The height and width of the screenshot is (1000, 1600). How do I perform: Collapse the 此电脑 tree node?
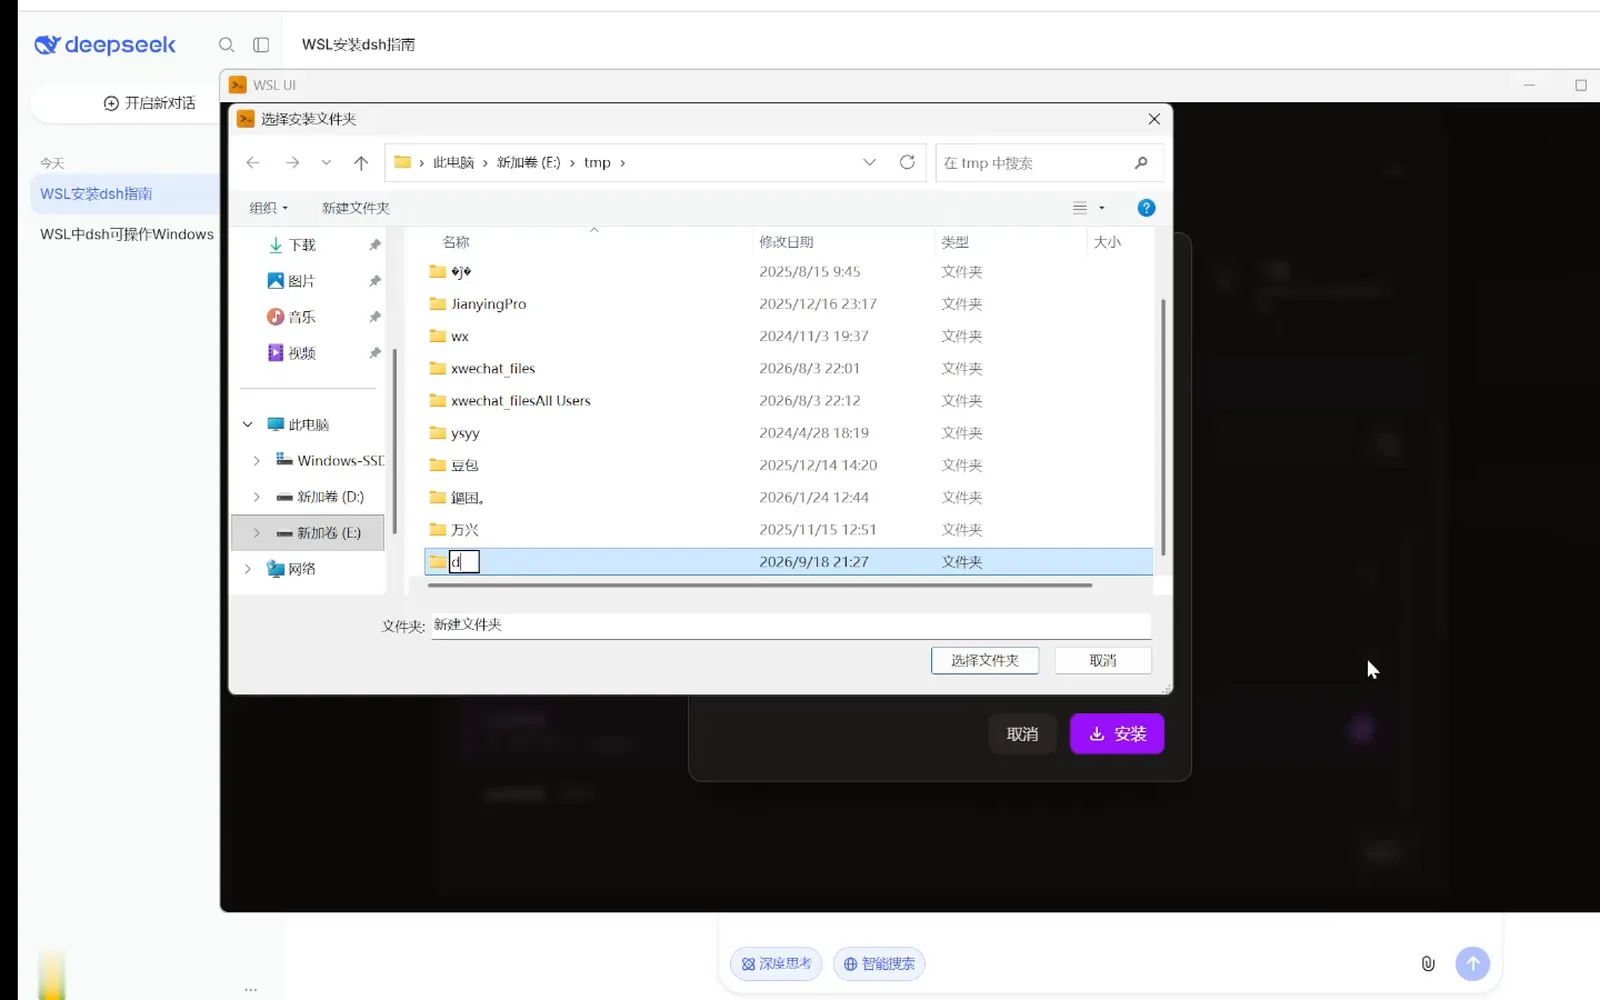[x=248, y=425]
